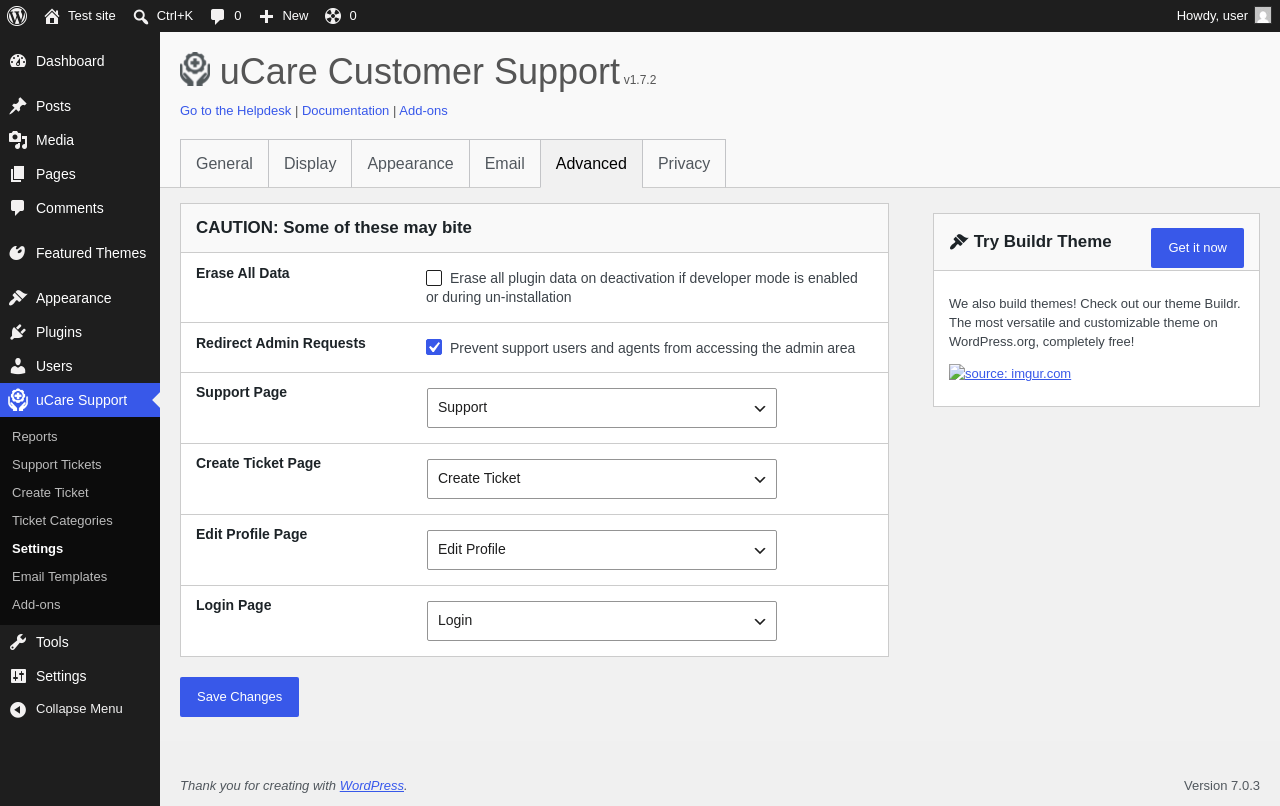The image size is (1280, 806).
Task: Open Add-ons submenu item
Action: tap(80, 605)
